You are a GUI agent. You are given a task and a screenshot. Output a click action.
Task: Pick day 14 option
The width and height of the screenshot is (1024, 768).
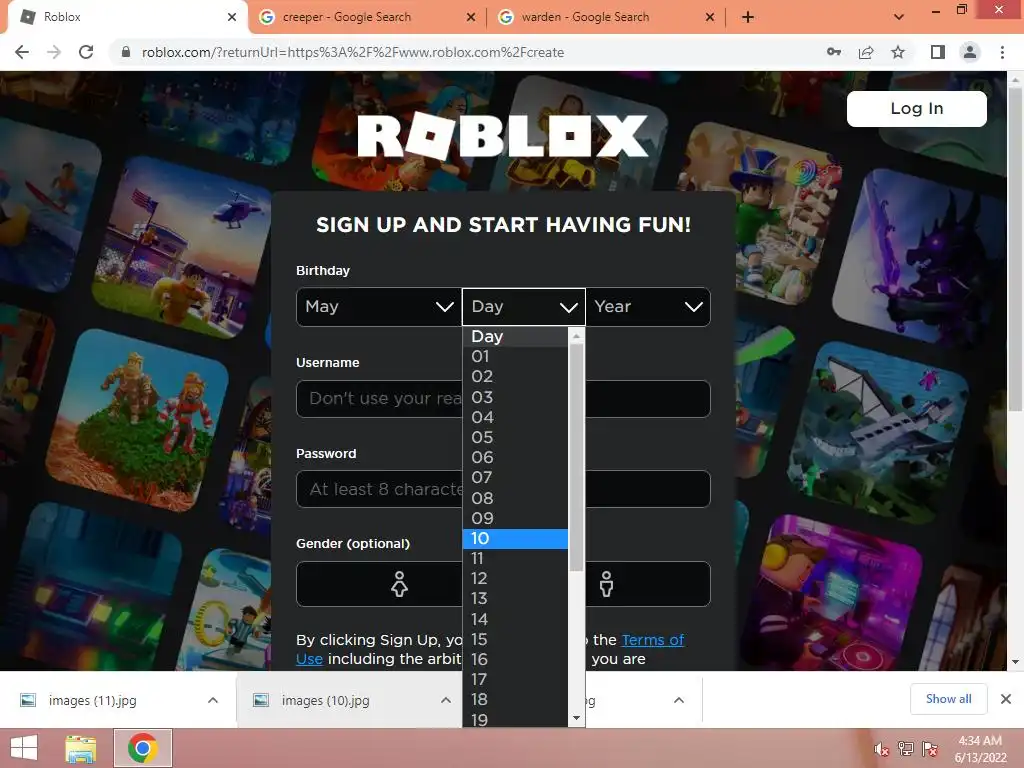point(515,619)
